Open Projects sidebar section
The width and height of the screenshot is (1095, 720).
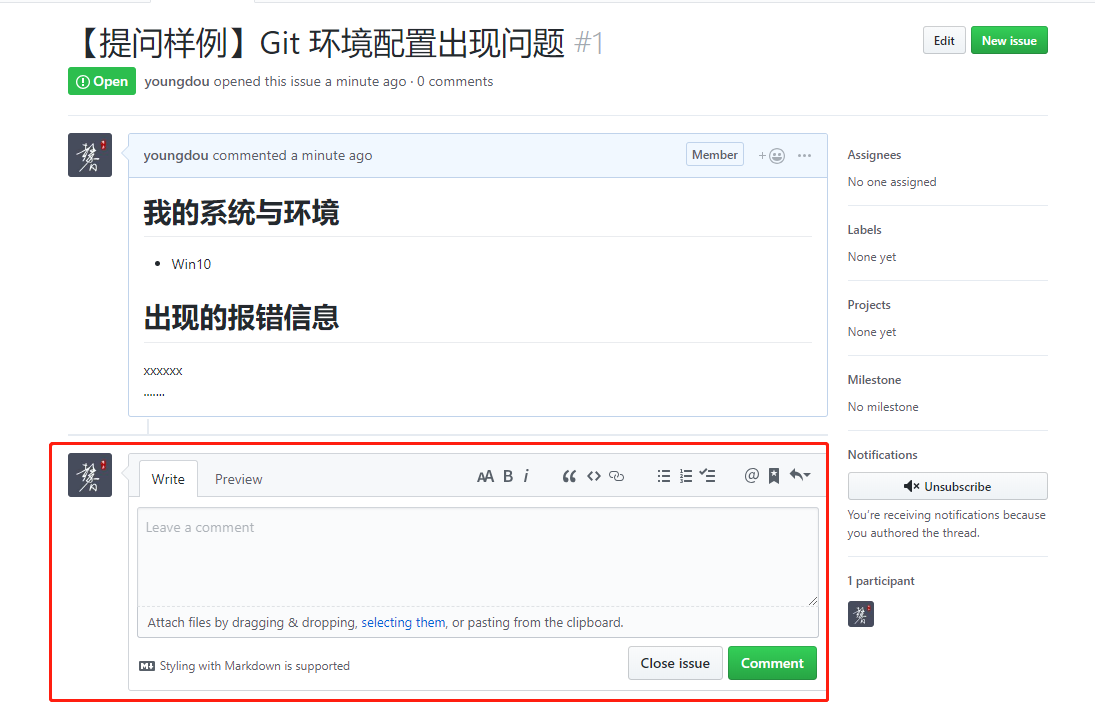tap(869, 305)
